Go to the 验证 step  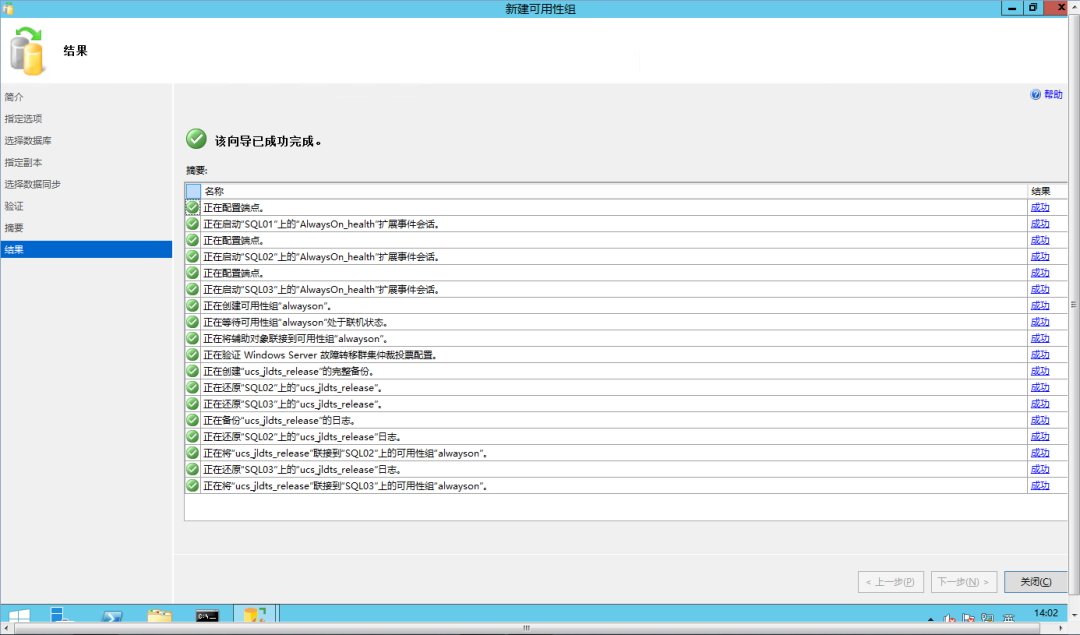14,206
